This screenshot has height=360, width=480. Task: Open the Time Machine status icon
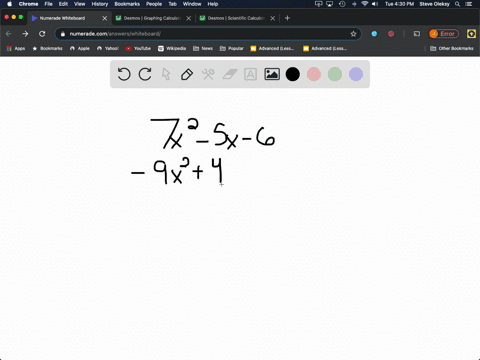click(342, 4)
